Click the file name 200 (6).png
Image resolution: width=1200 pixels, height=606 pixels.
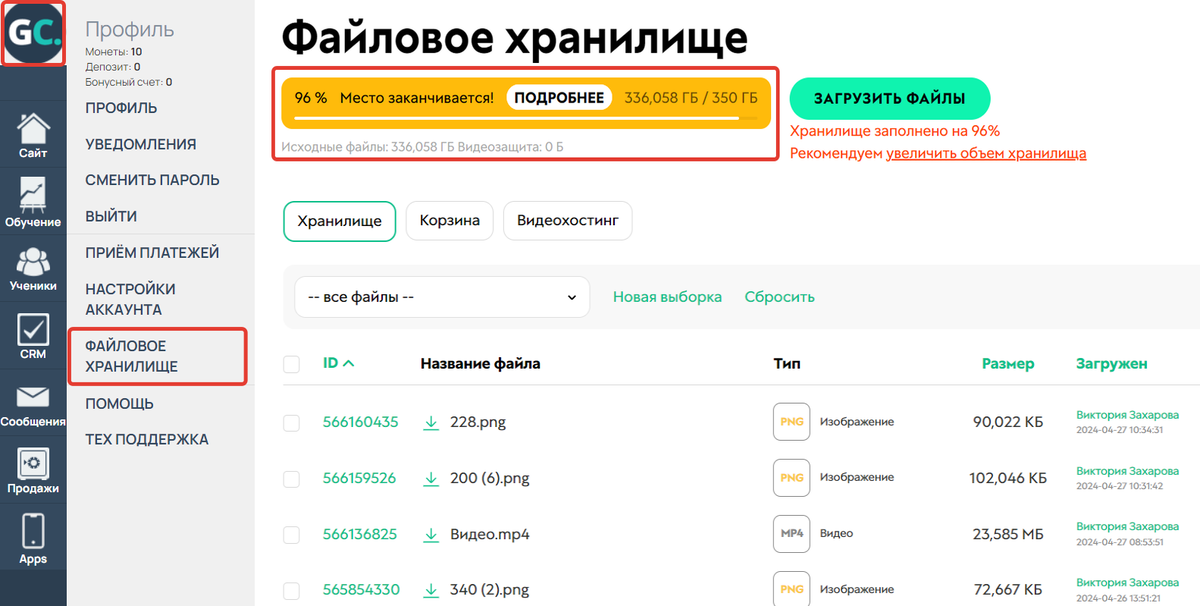point(490,478)
